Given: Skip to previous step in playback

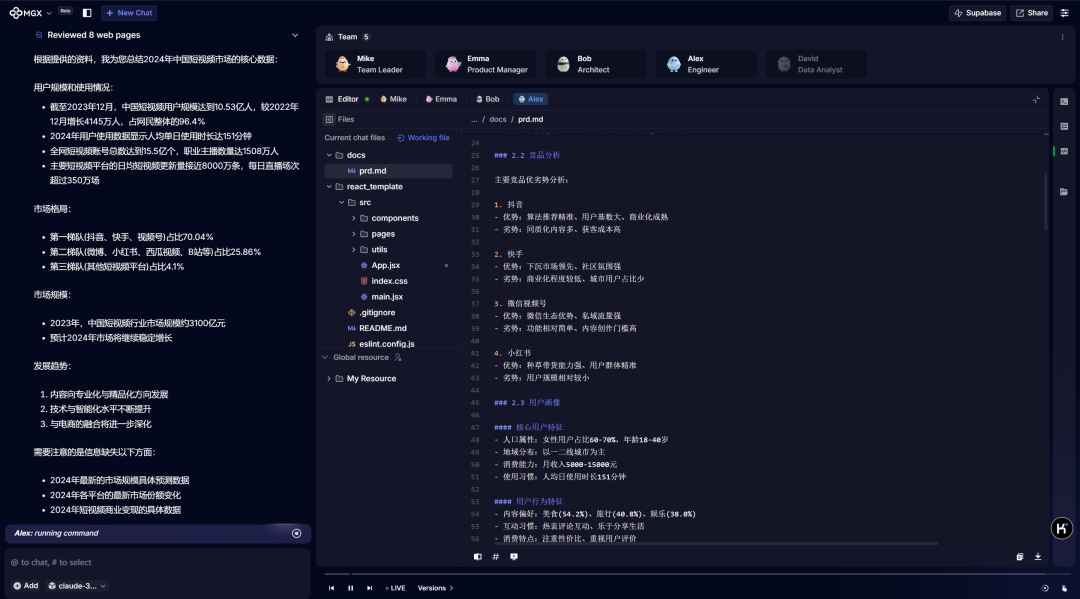Looking at the screenshot, I should 331,588.
